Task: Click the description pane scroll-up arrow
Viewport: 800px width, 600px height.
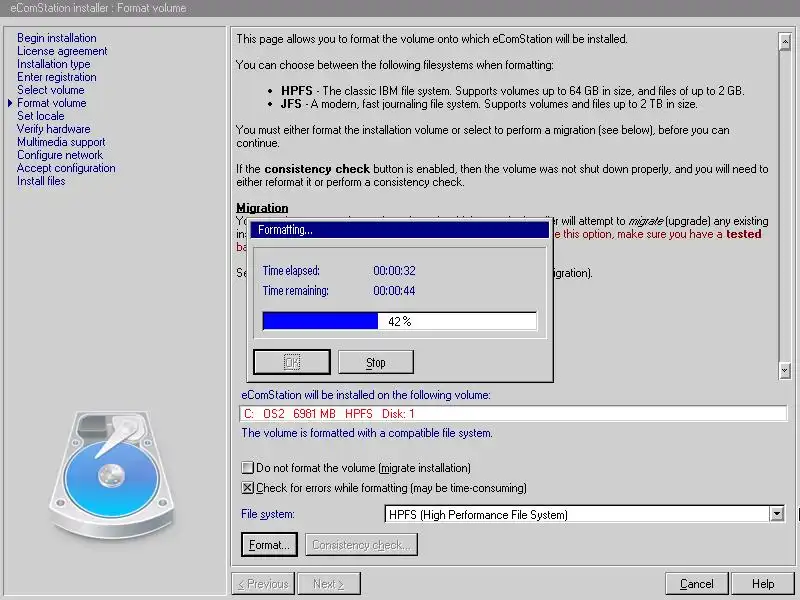Action: (x=785, y=42)
